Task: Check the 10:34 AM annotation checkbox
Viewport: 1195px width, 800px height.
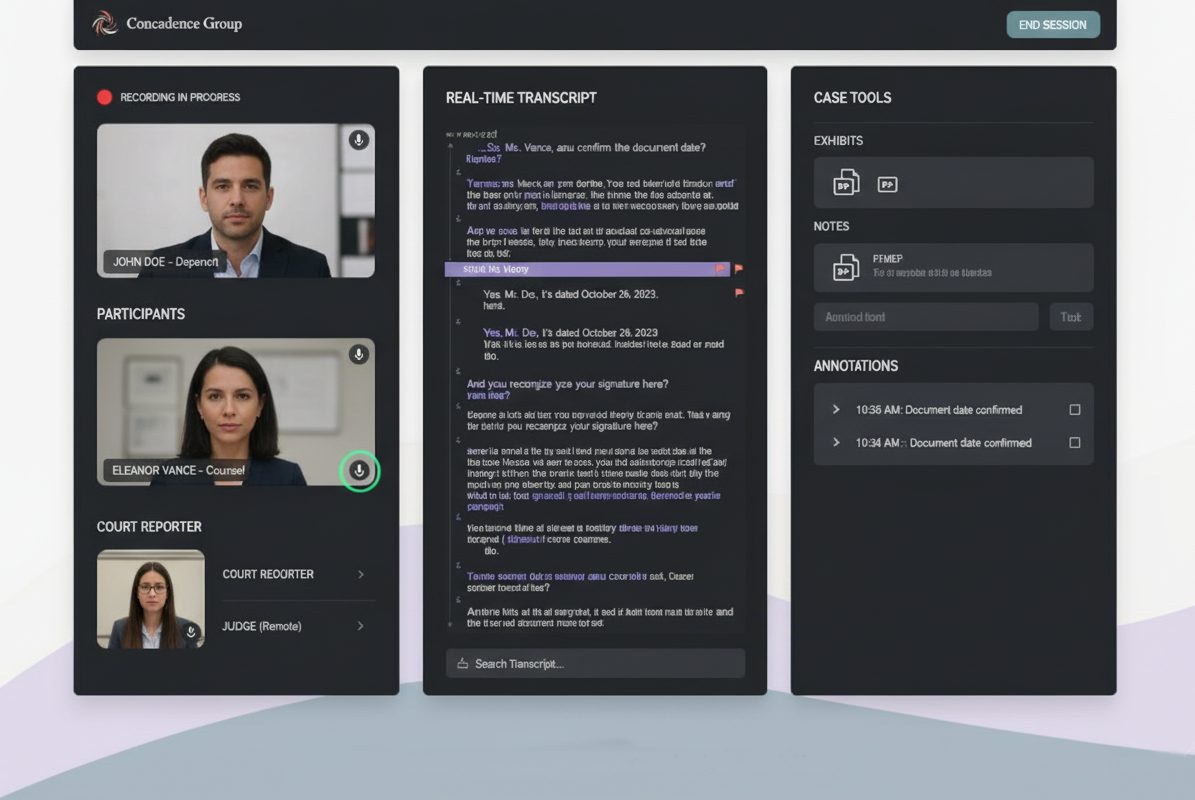Action: click(1075, 443)
